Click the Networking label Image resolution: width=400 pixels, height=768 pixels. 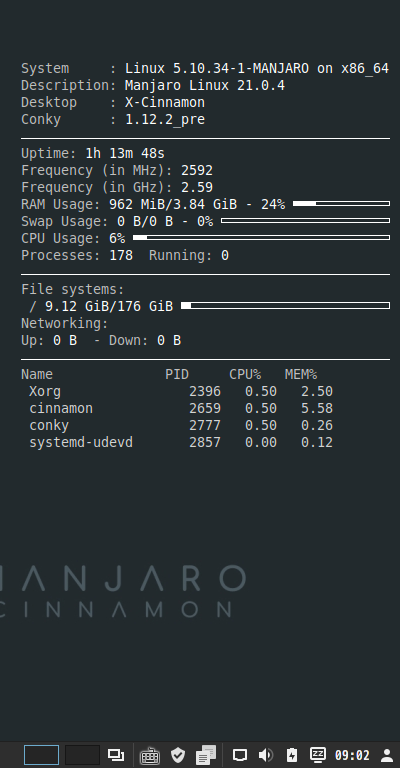click(65, 323)
